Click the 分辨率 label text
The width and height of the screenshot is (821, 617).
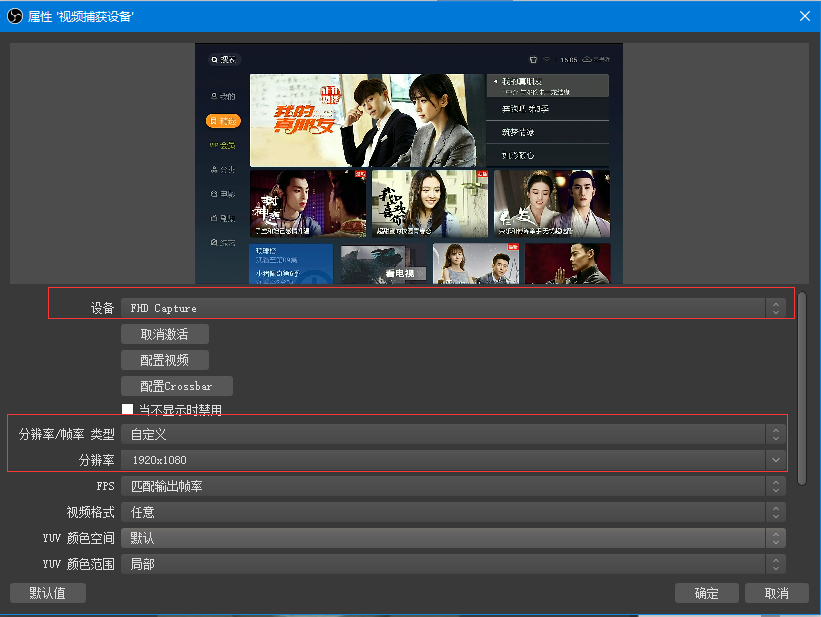96,460
